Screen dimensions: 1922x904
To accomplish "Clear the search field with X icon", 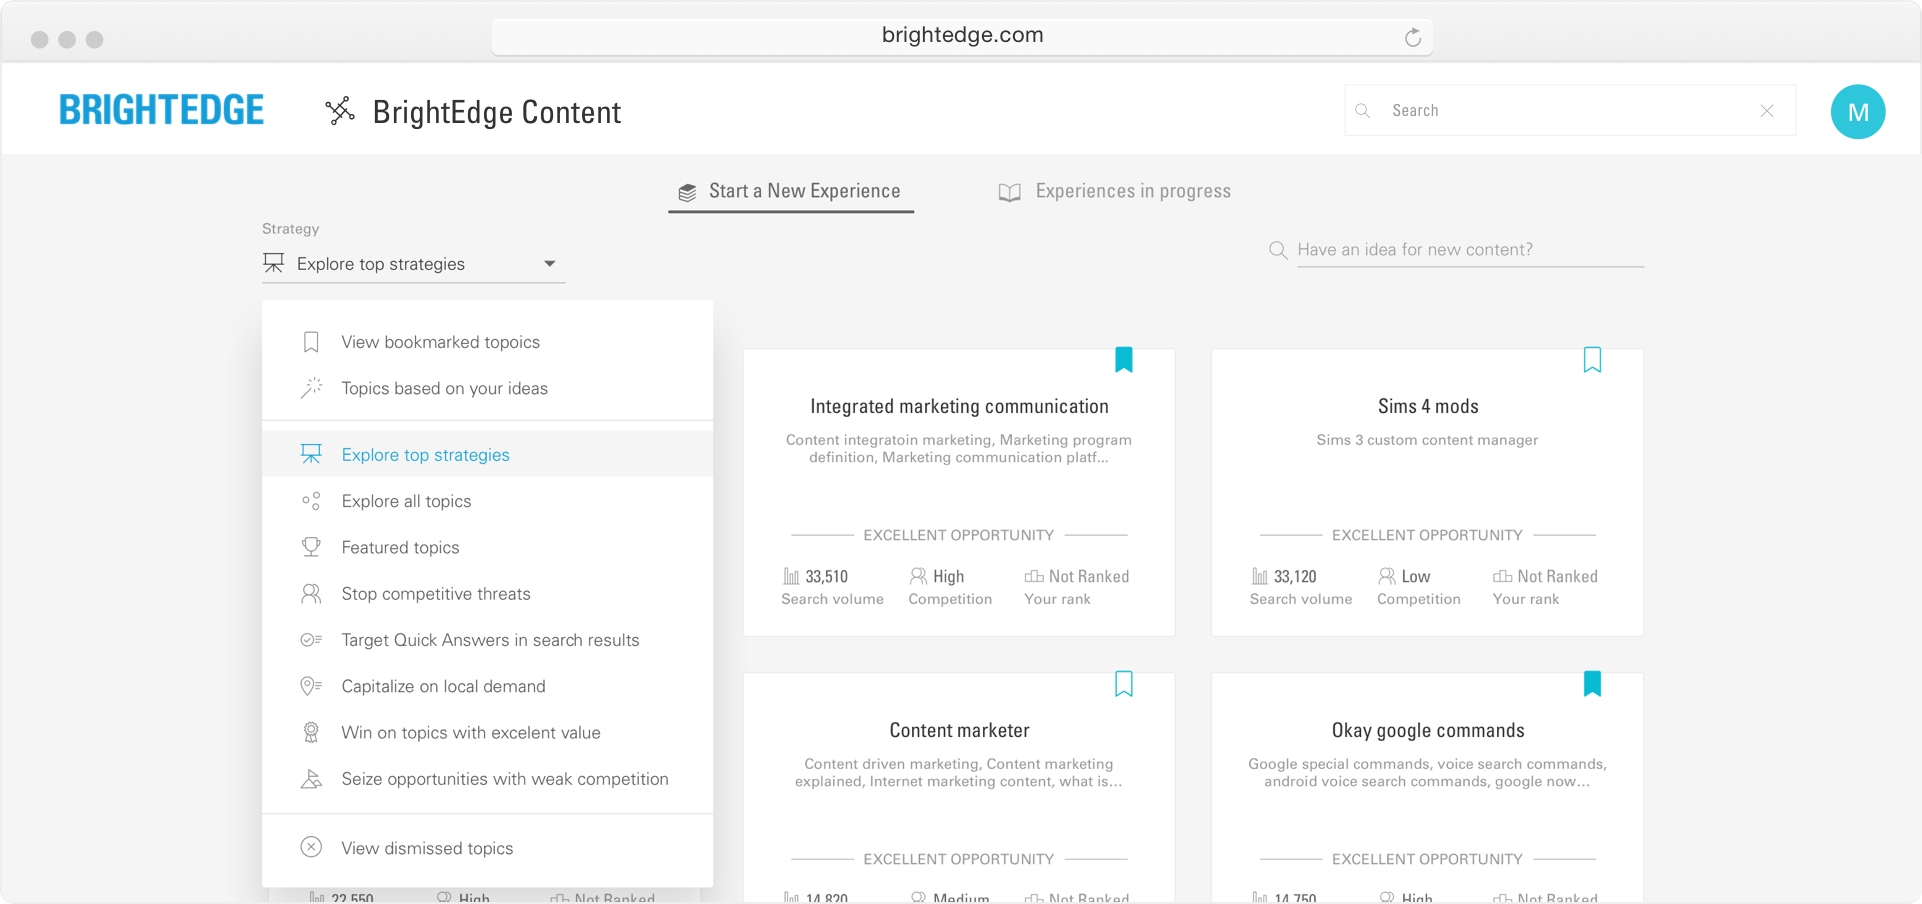I will 1766,111.
